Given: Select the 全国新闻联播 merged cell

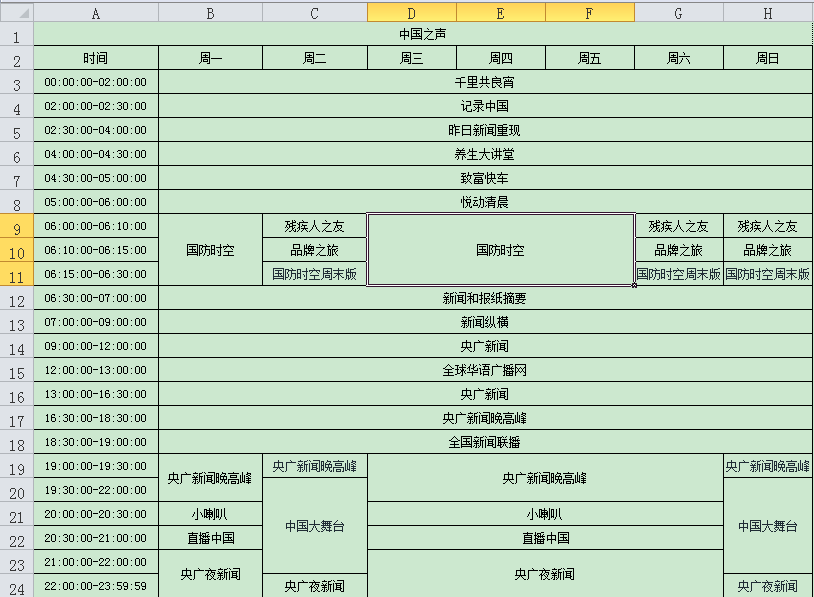Looking at the screenshot, I should click(485, 442).
